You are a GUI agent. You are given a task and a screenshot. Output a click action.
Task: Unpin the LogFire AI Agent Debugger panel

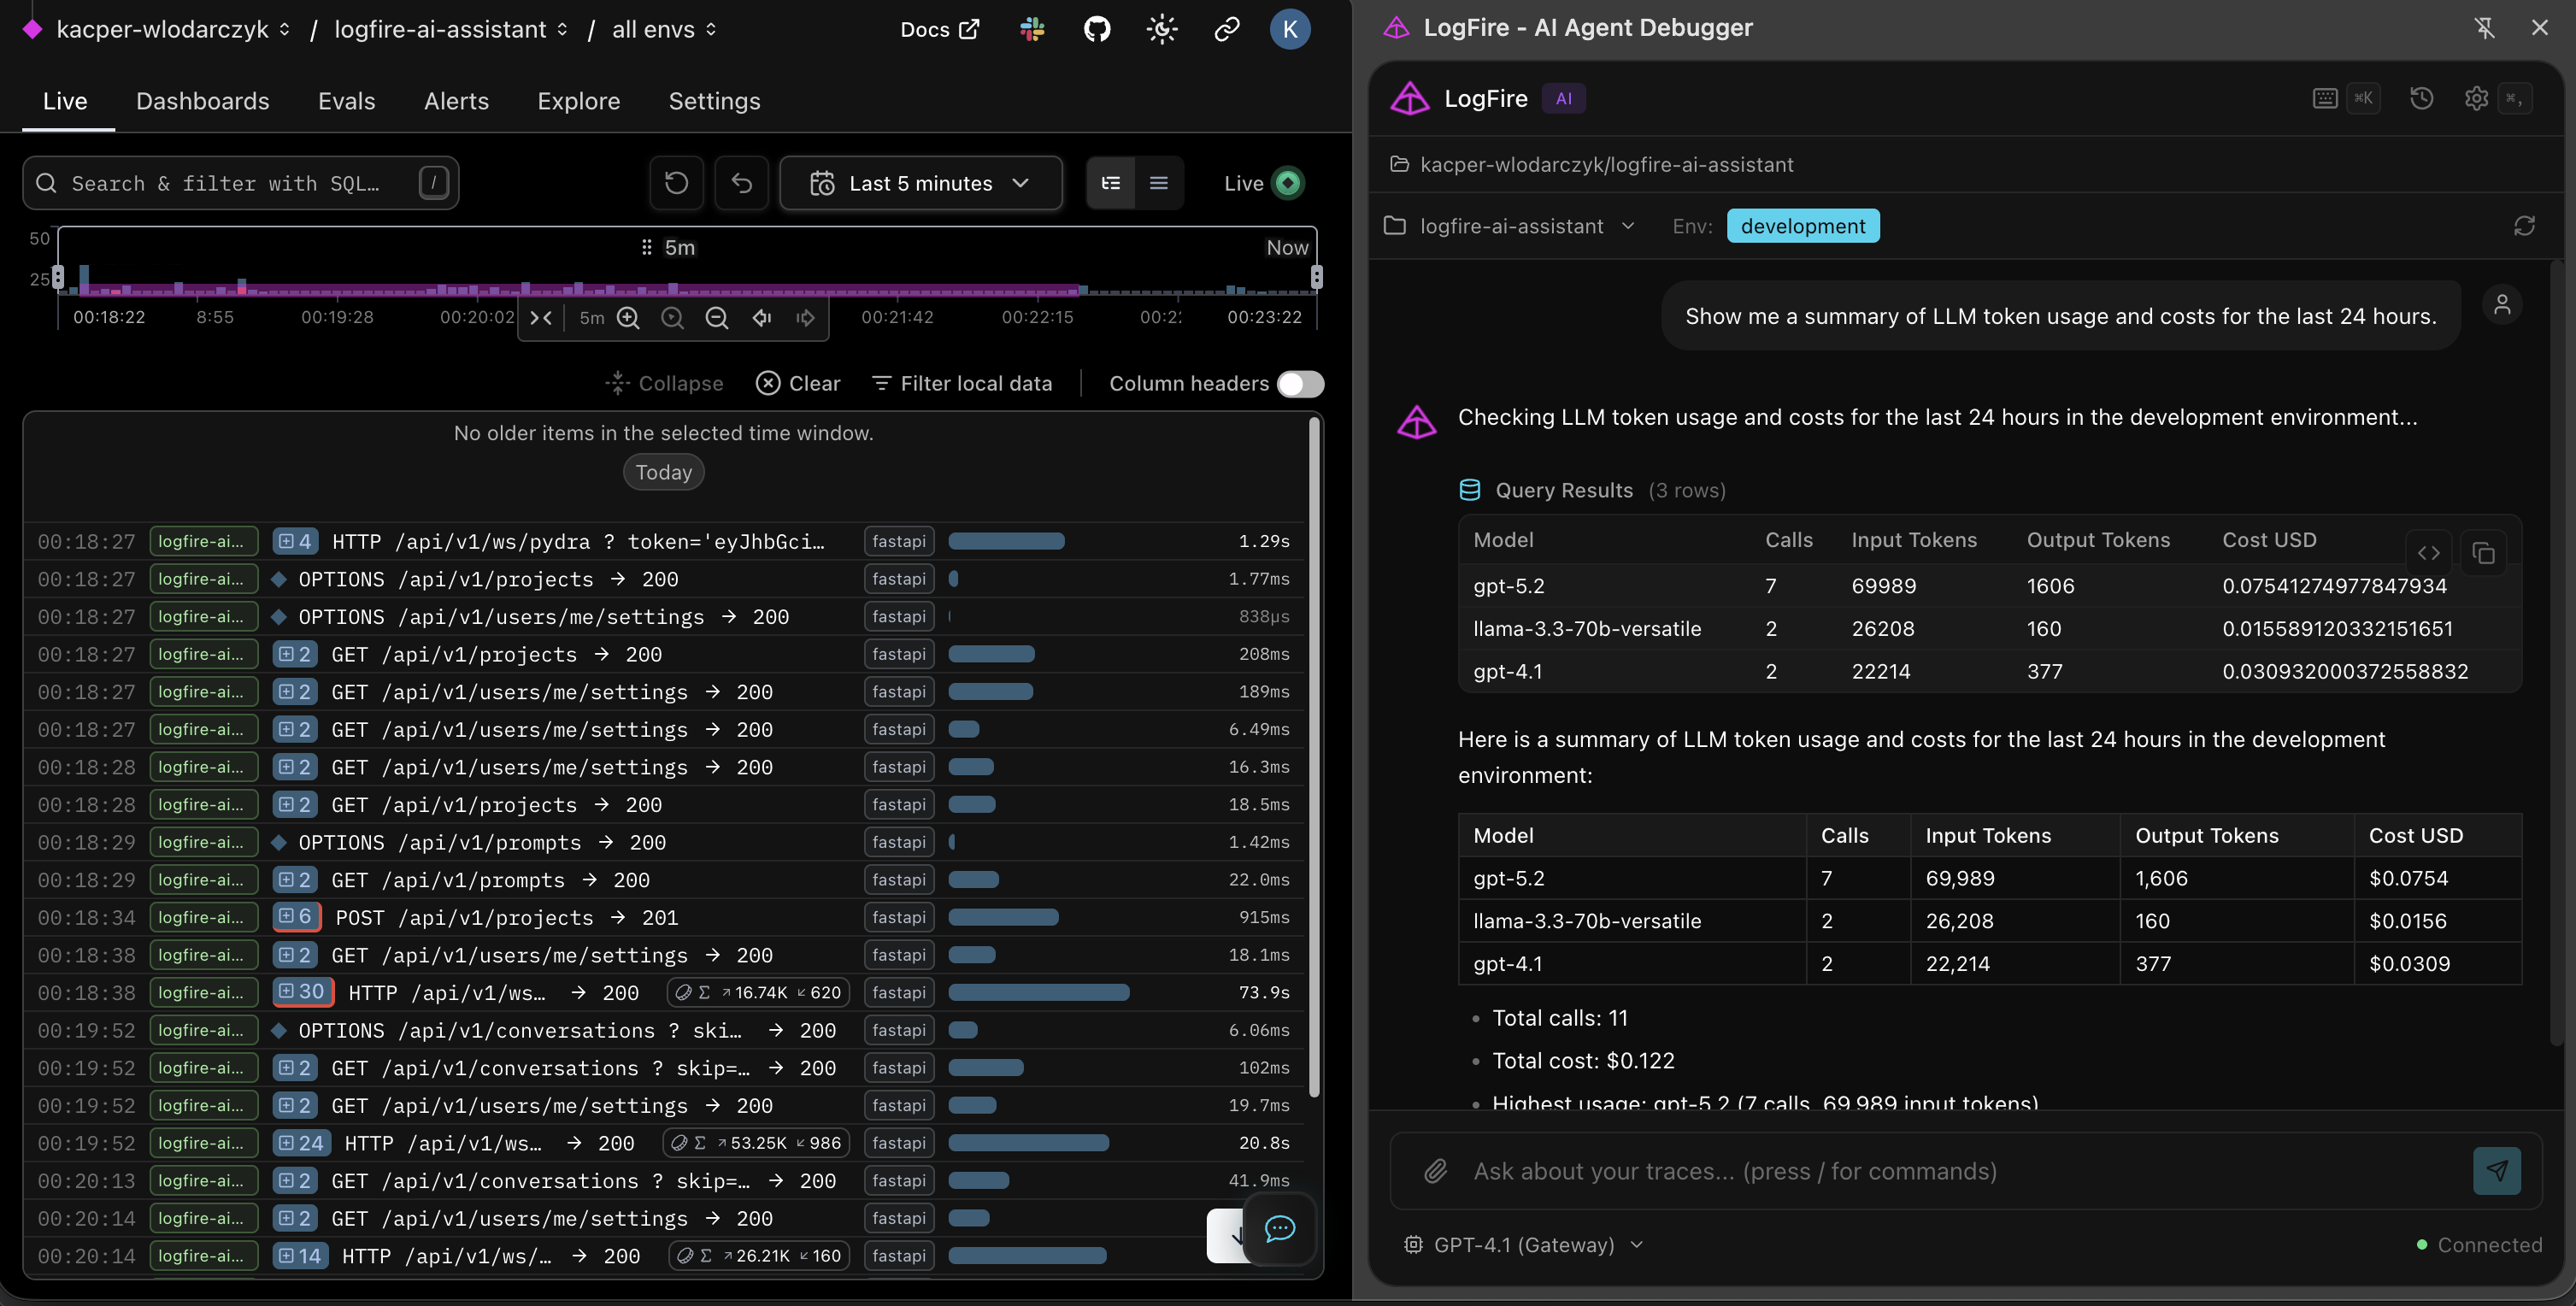pyautogui.click(x=2484, y=28)
